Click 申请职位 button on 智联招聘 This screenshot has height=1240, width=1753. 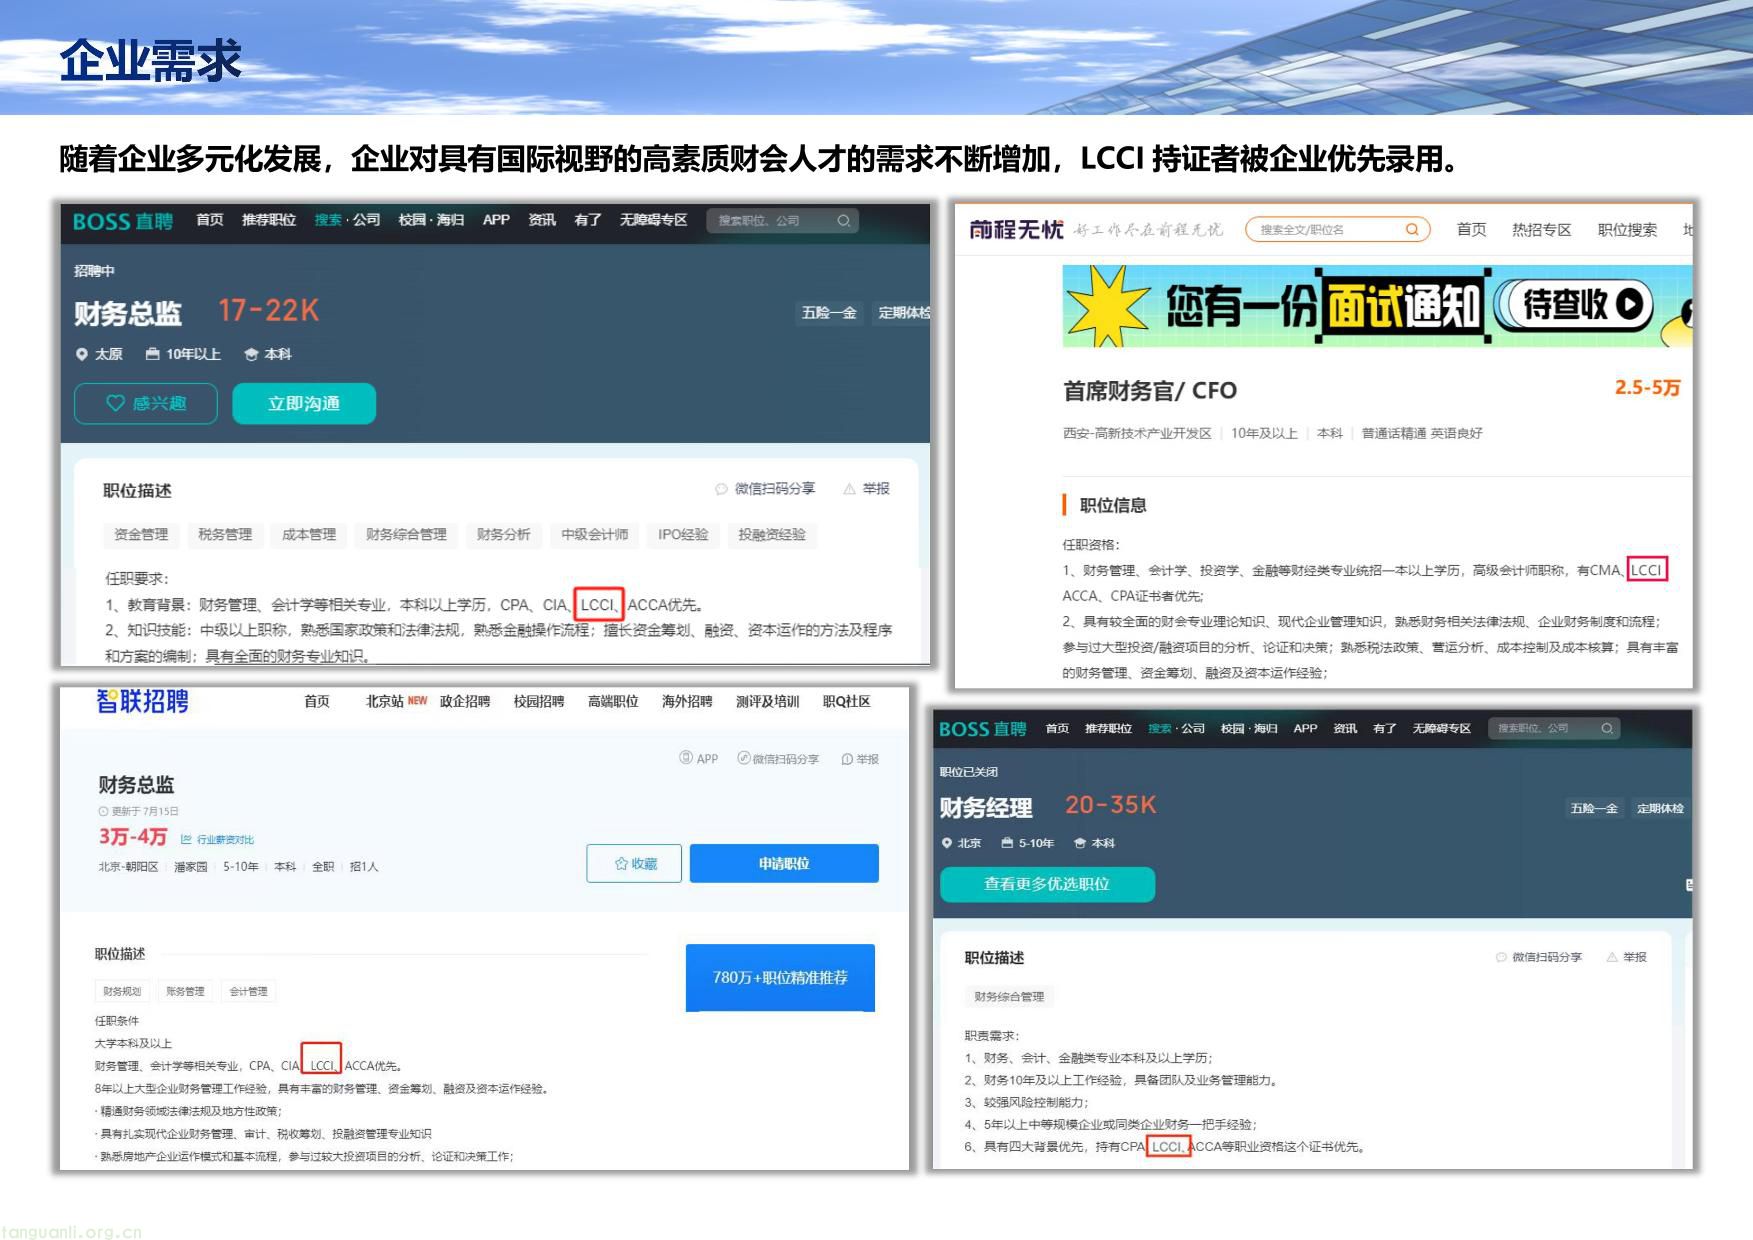pos(784,863)
